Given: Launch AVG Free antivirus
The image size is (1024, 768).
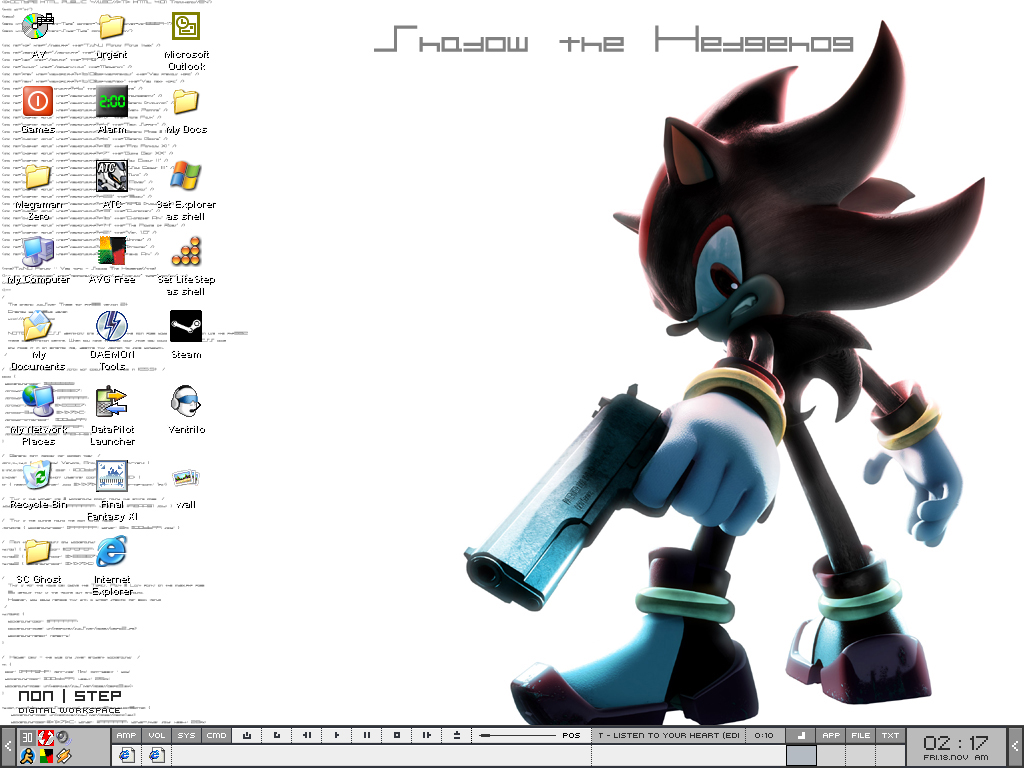Looking at the screenshot, I should 112,251.
